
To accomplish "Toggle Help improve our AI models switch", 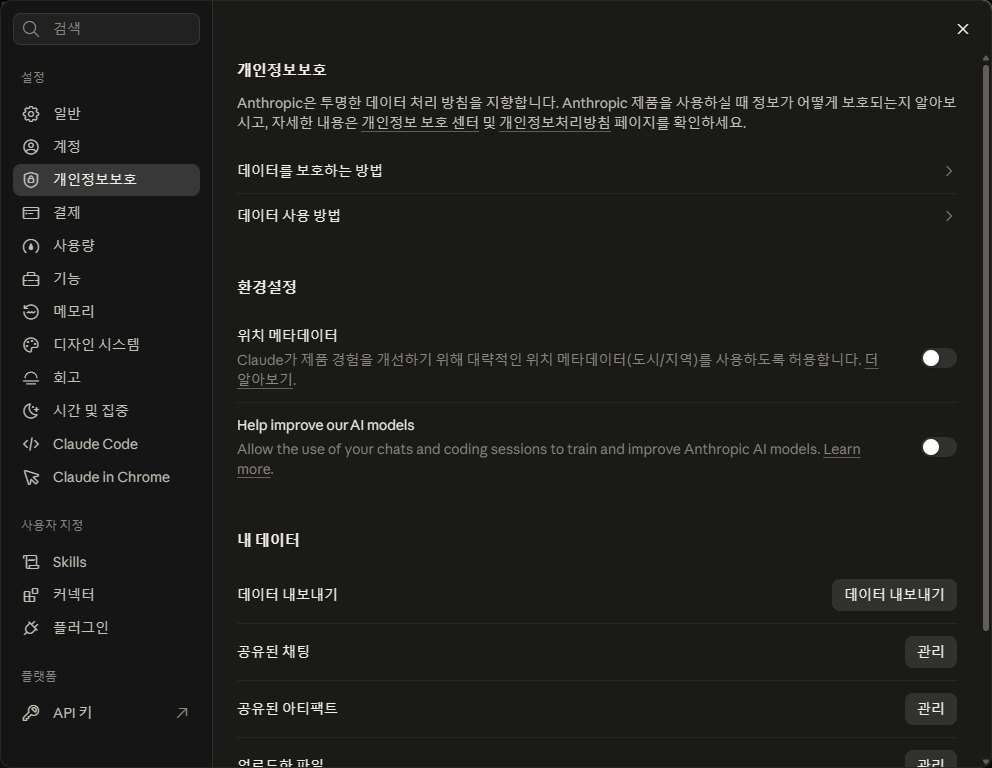I will pyautogui.click(x=939, y=447).
